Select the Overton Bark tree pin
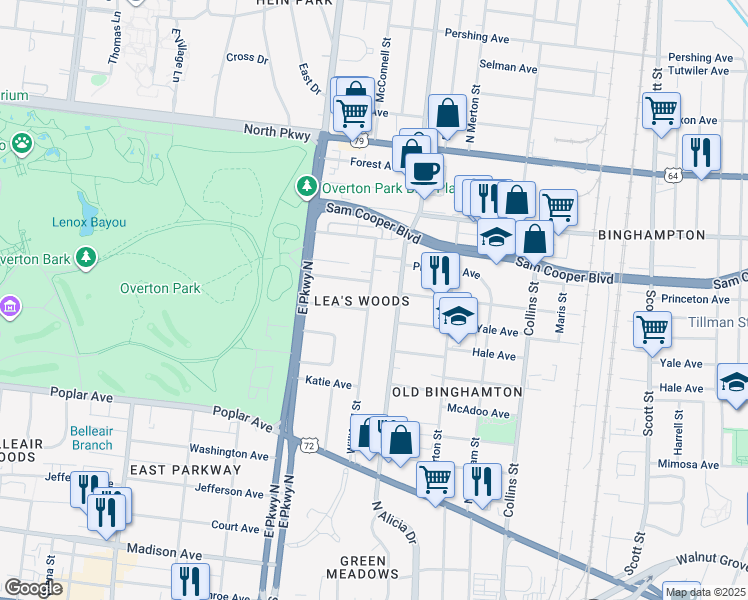 86,258
